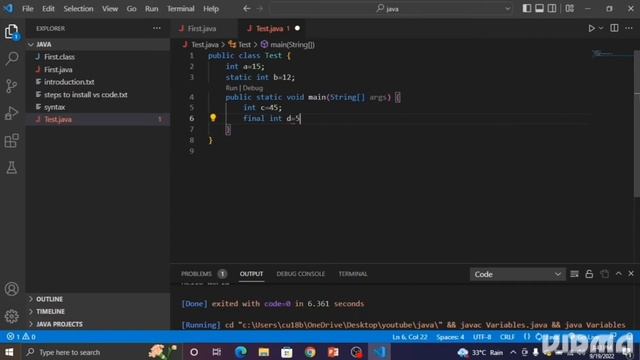The height and width of the screenshot is (360, 640).
Task: Change CRLF end of line sequence
Action: pos(507,337)
